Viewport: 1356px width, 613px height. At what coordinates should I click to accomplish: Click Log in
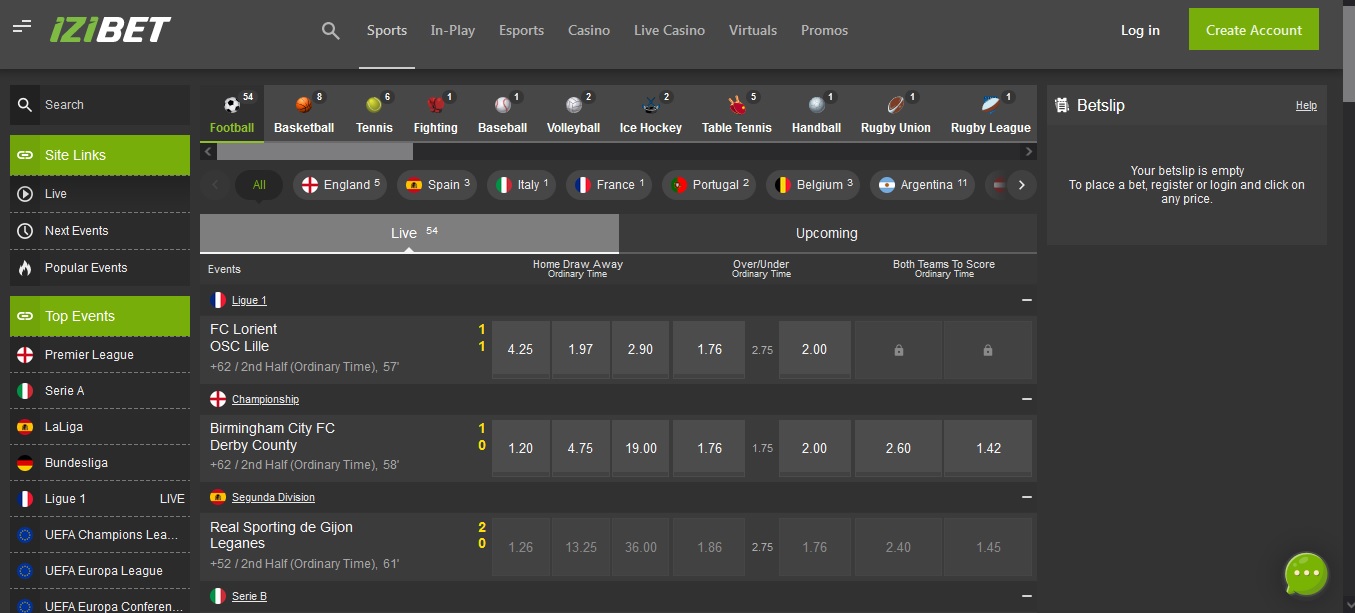click(x=1140, y=30)
